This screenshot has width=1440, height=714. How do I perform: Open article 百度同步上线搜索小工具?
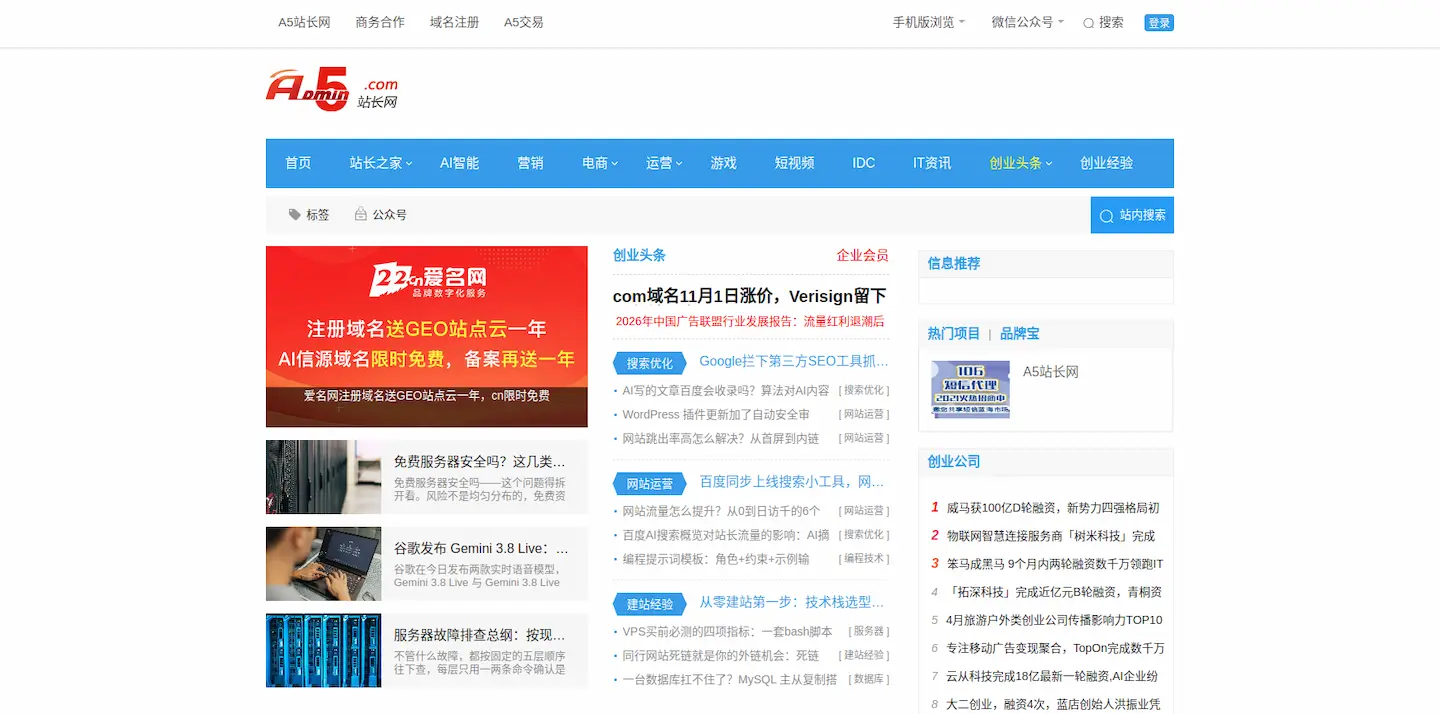click(x=792, y=481)
